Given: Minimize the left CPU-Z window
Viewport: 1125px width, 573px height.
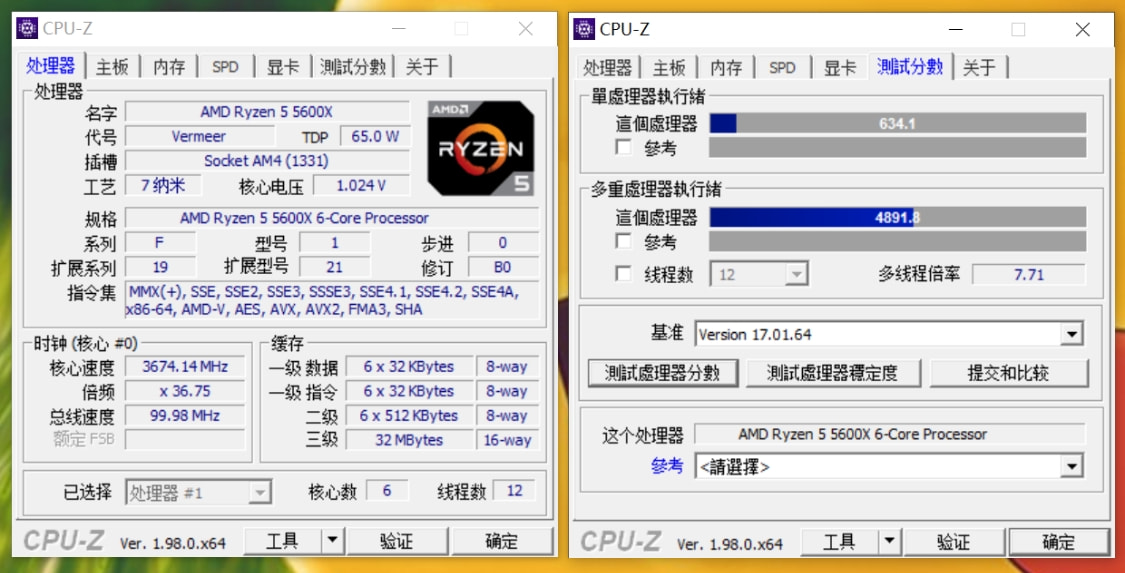Looking at the screenshot, I should [399, 29].
